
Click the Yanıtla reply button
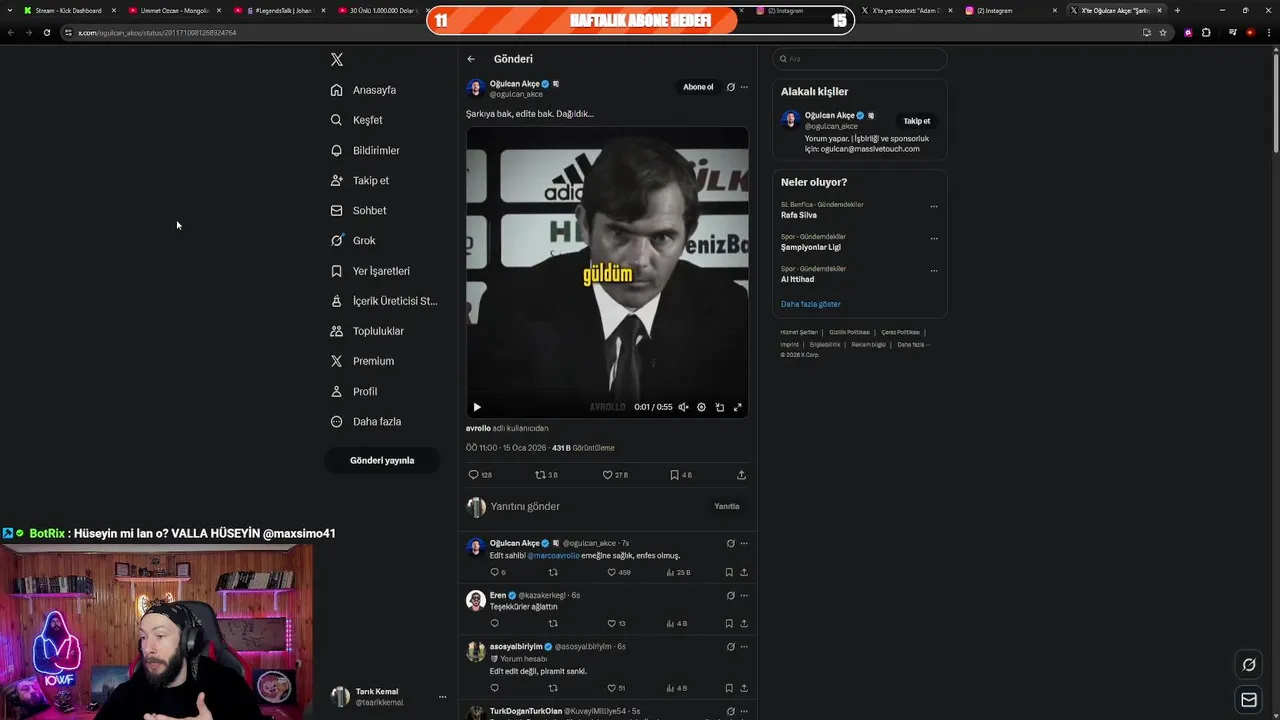click(x=727, y=507)
